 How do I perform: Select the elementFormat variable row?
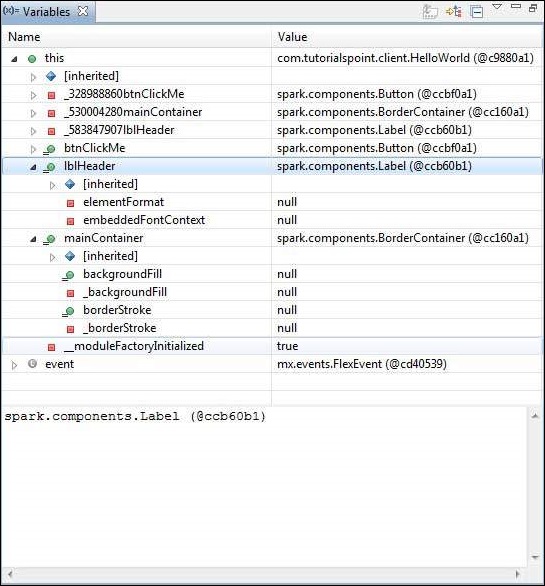click(272, 202)
